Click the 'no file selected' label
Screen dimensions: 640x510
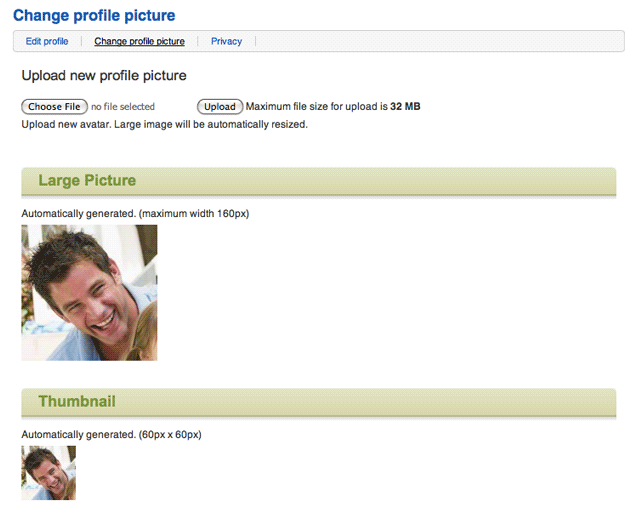coord(123,107)
